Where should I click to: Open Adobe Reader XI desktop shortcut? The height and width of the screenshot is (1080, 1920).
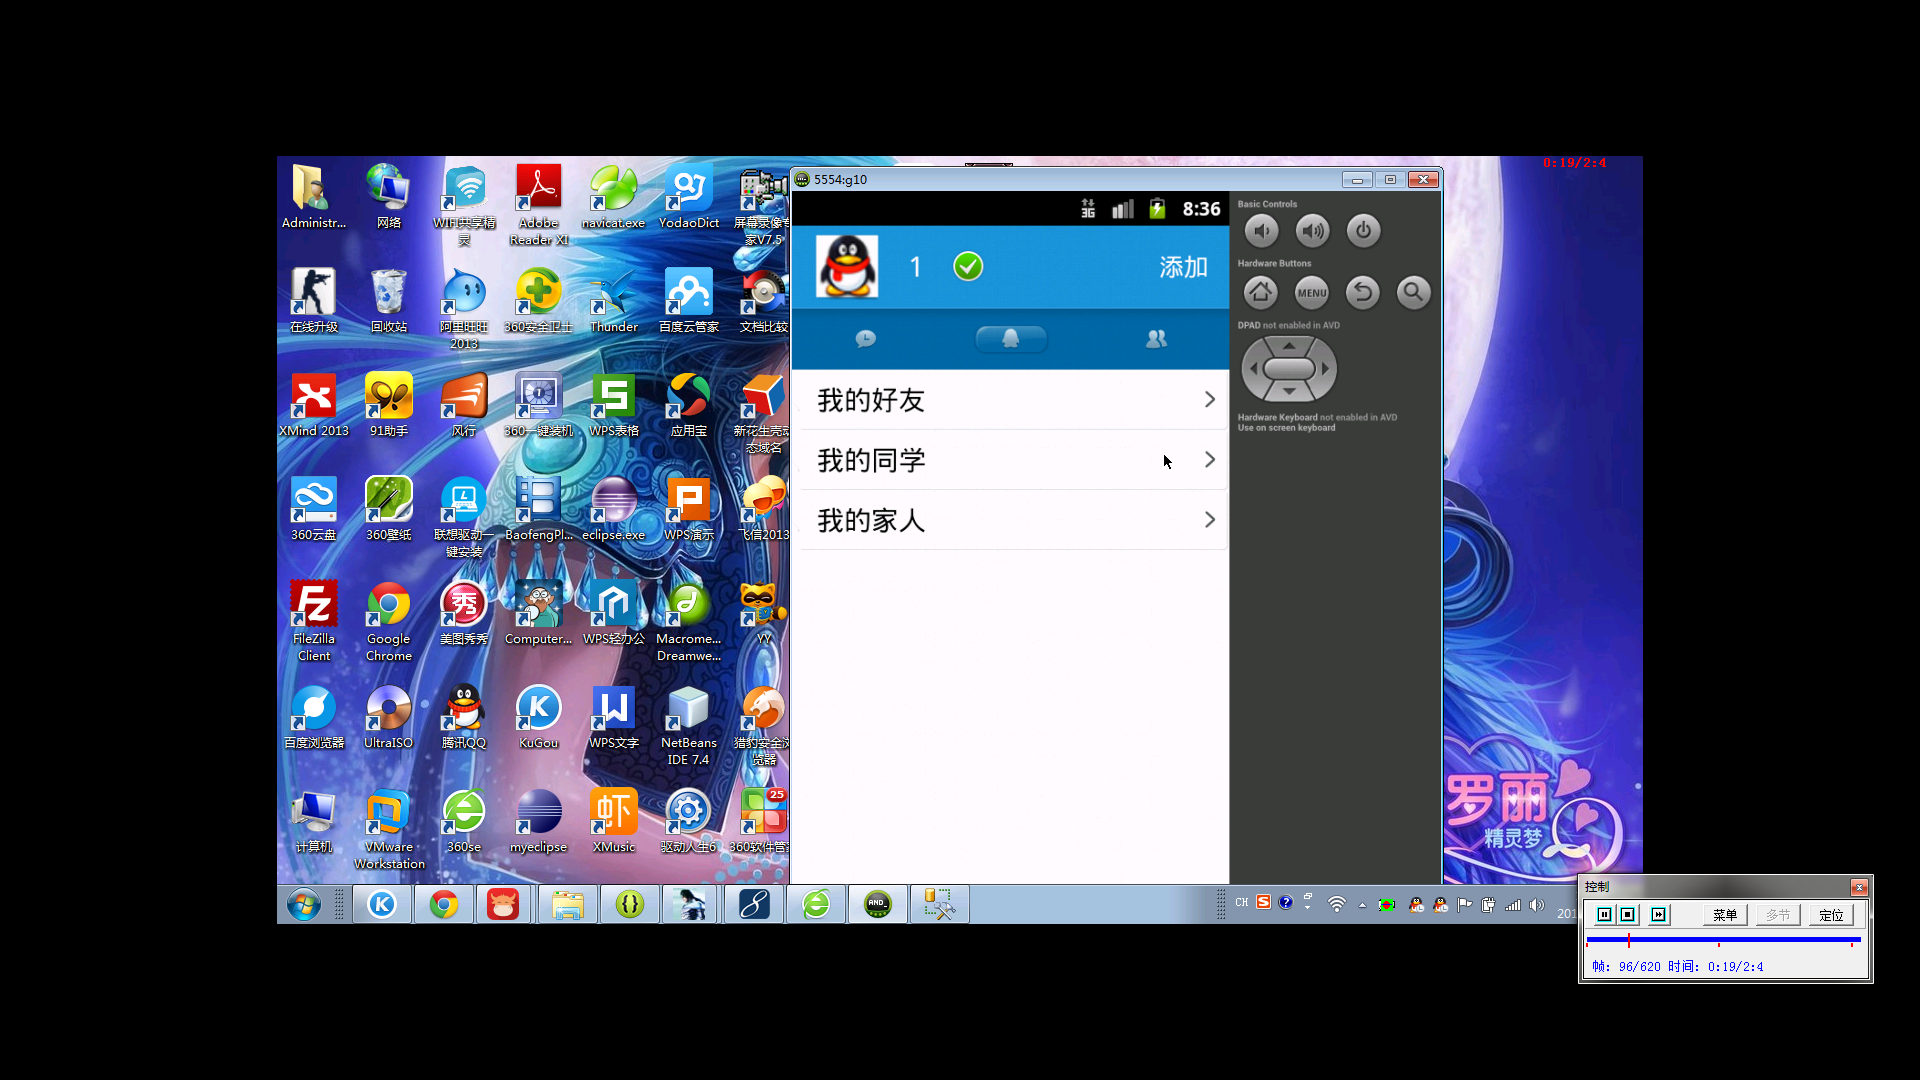click(539, 205)
